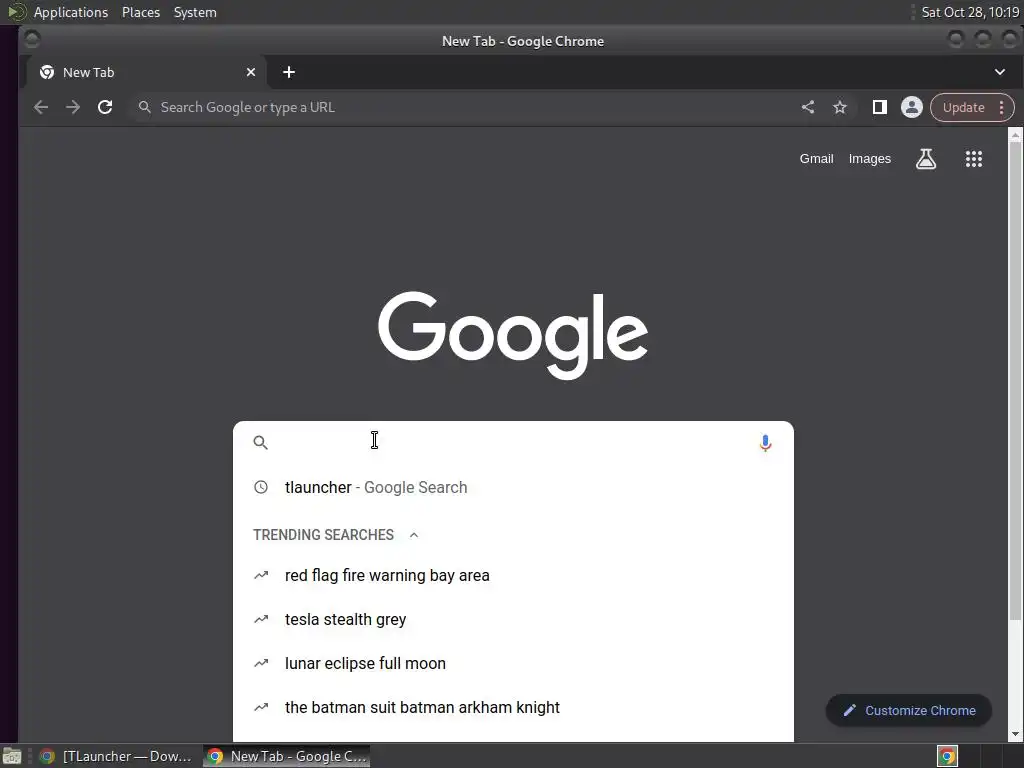This screenshot has width=1024, height=768.
Task: Click the scrollbar down arrow
Action: click(x=1015, y=734)
